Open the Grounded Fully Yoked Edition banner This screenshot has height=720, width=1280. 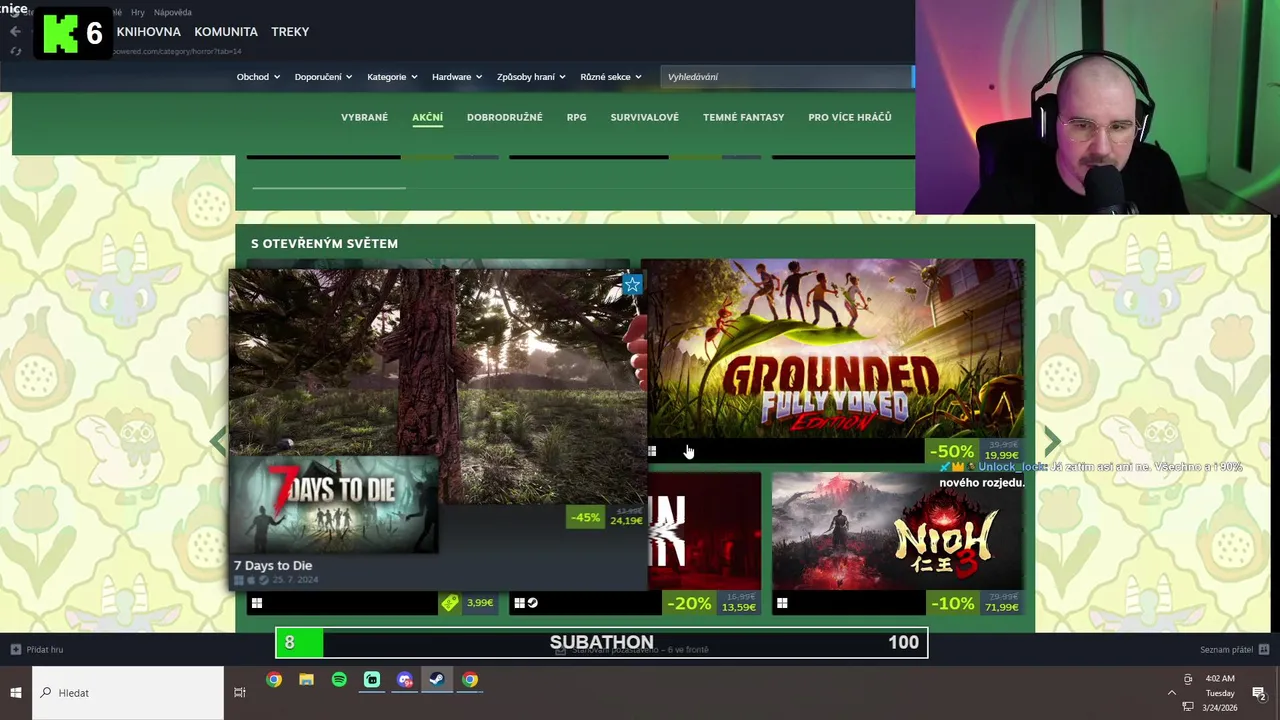point(836,348)
